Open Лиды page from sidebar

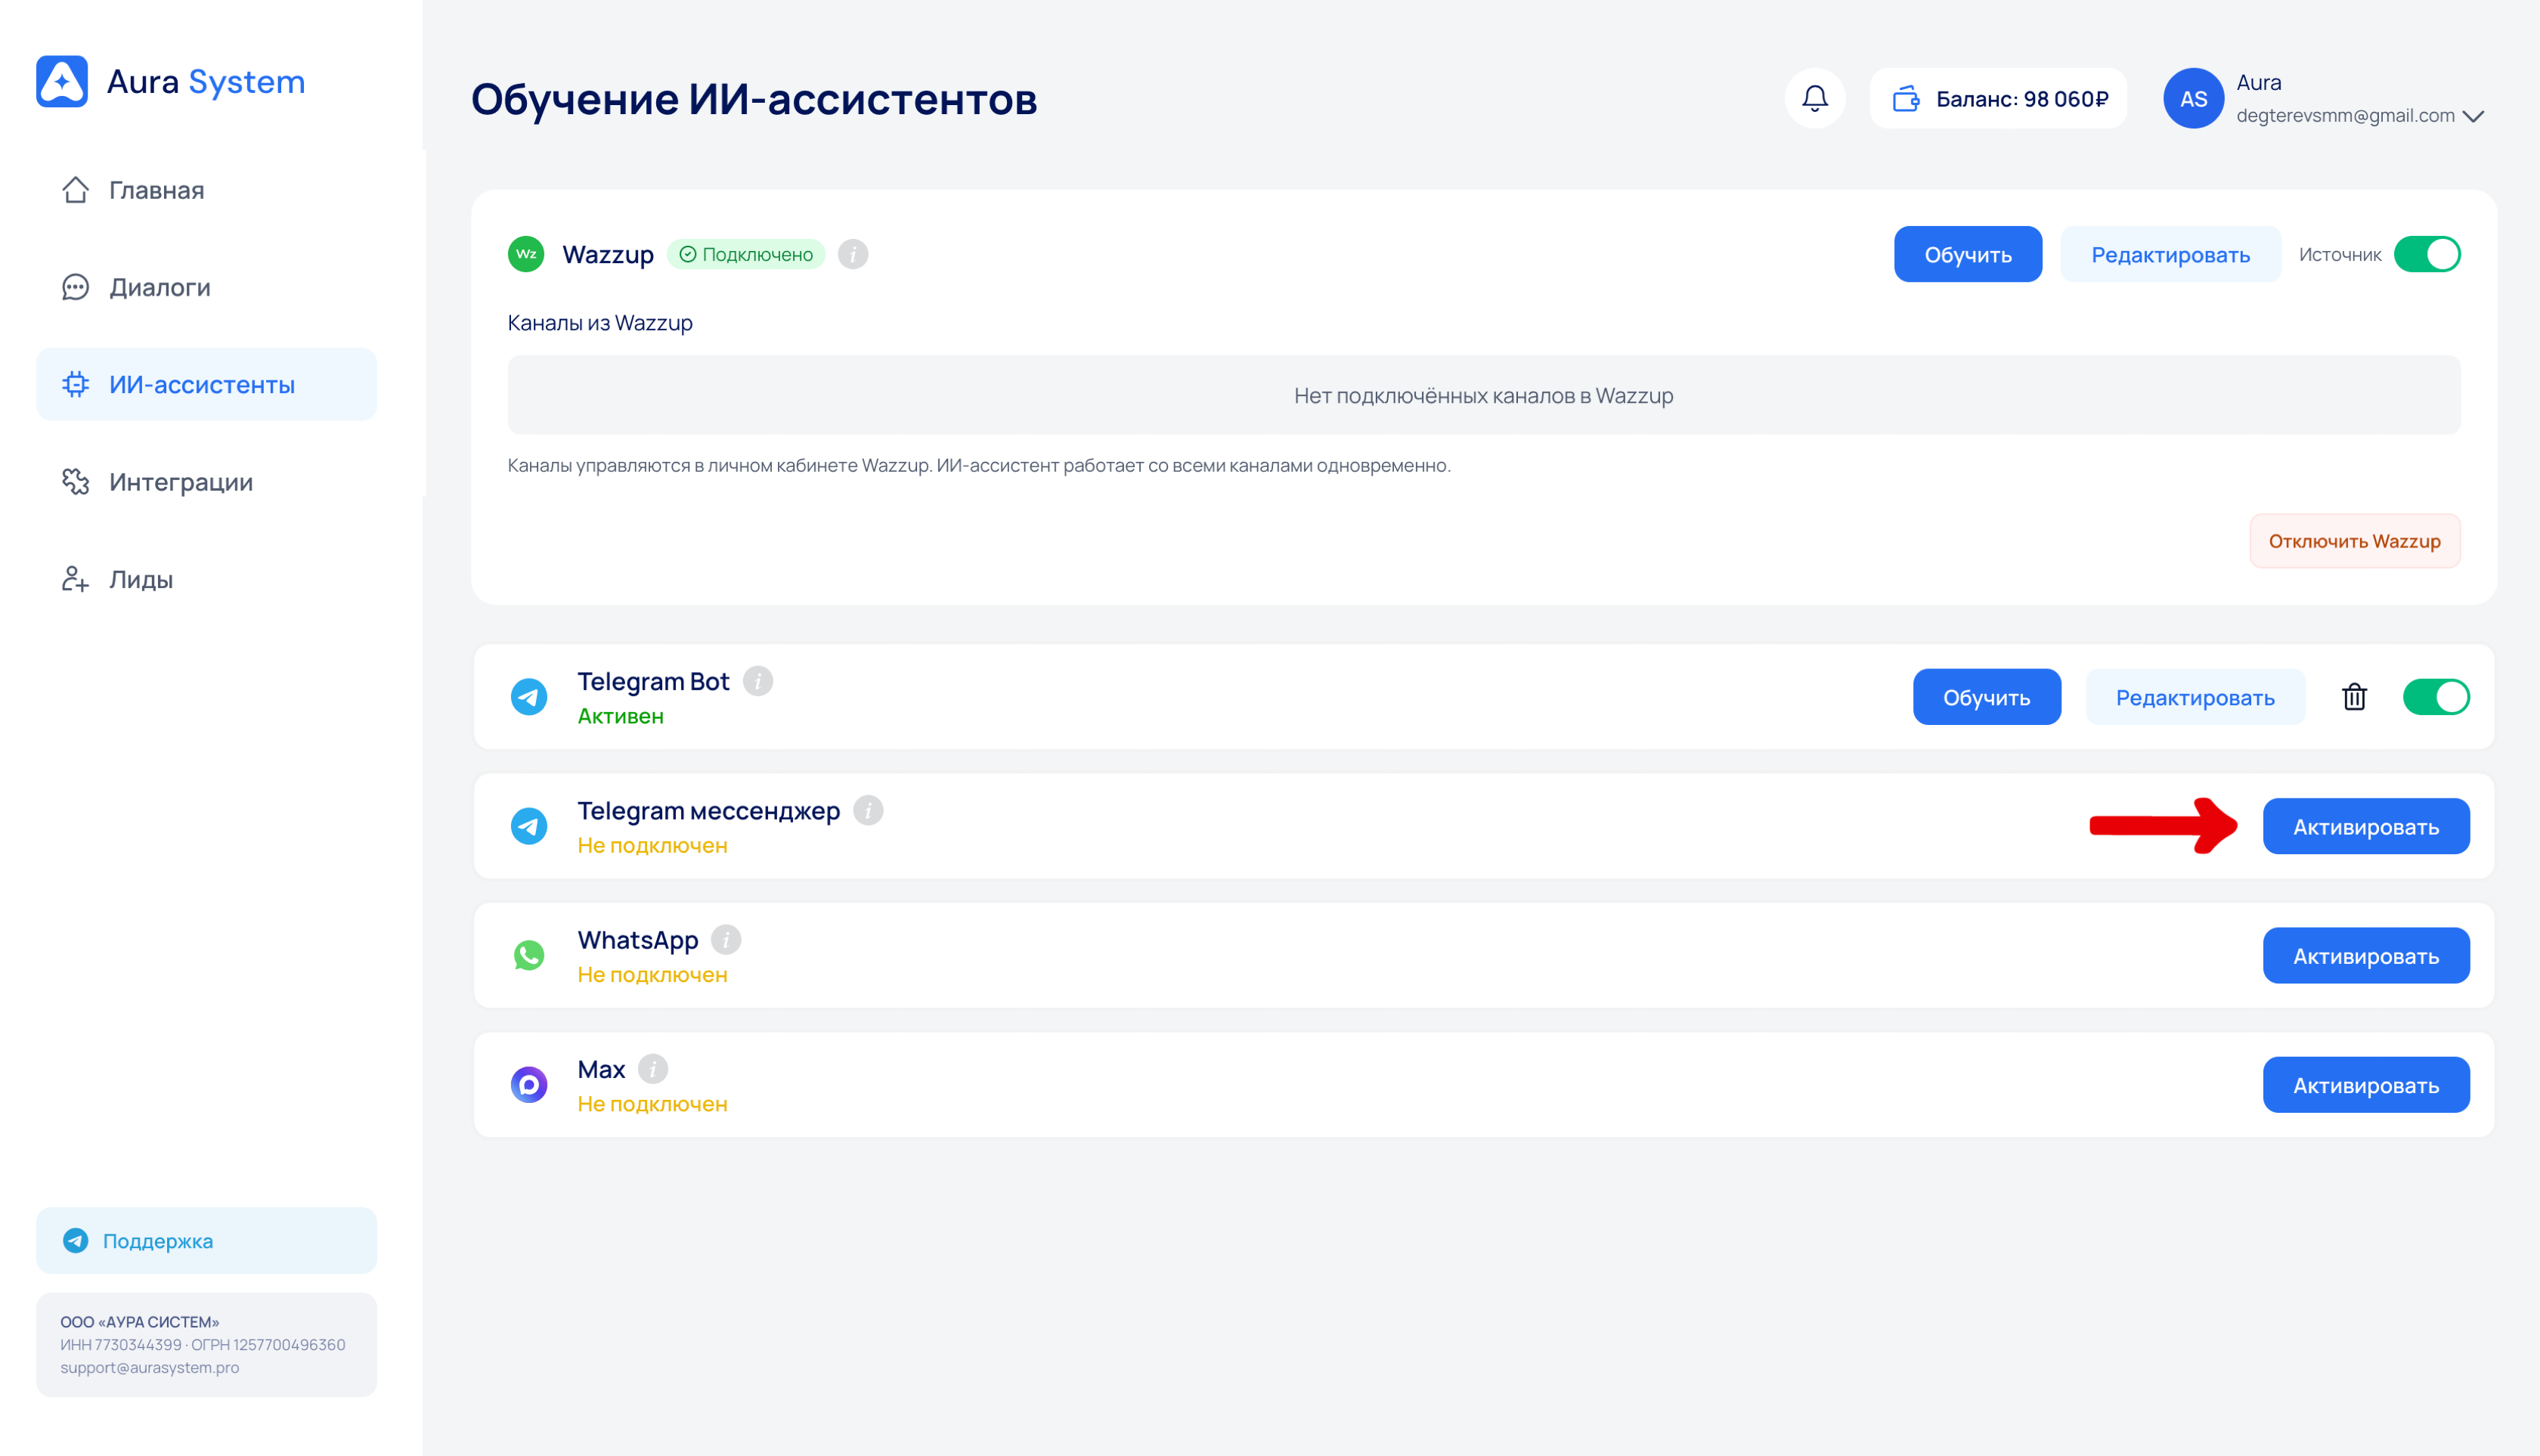(140, 579)
